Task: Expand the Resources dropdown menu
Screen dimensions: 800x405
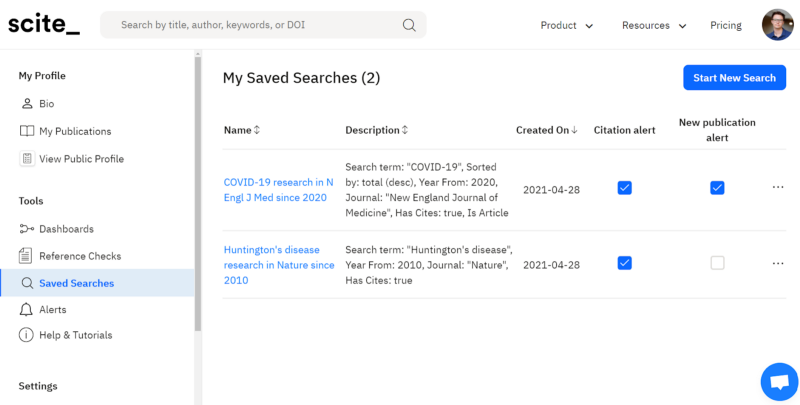Action: click(654, 26)
